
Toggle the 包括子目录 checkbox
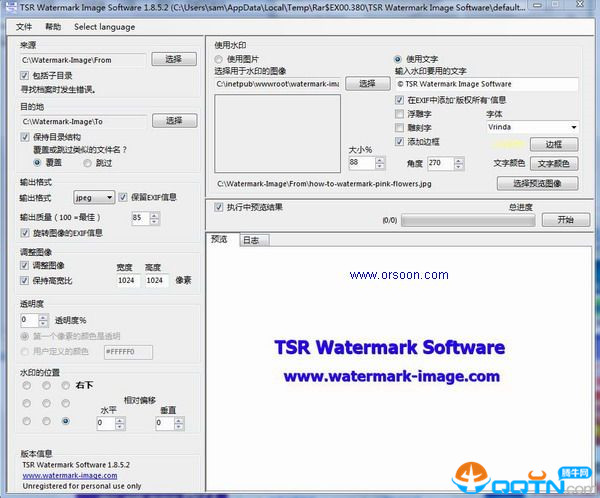click(25, 75)
